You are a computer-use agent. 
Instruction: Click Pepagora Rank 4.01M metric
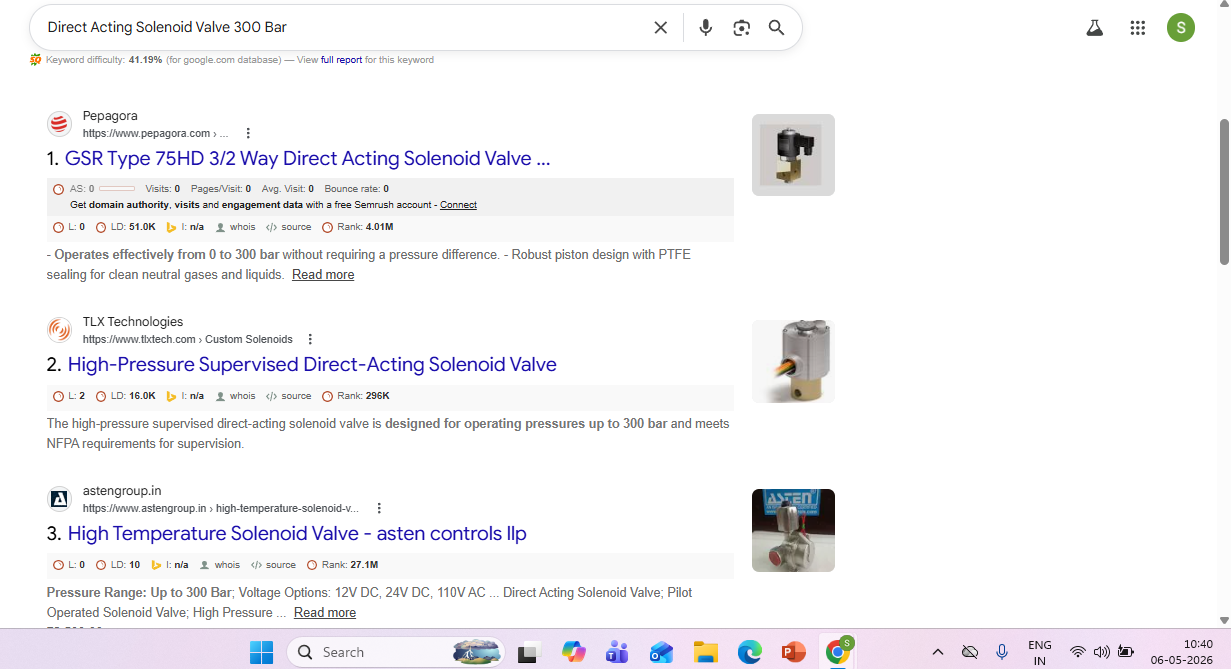click(358, 227)
